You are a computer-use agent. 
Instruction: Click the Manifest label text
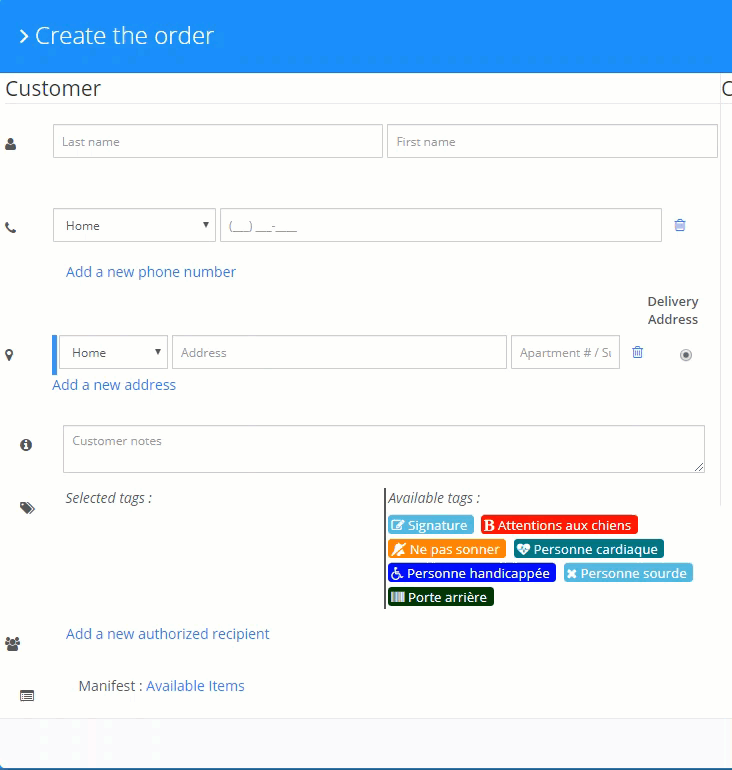tap(110, 686)
